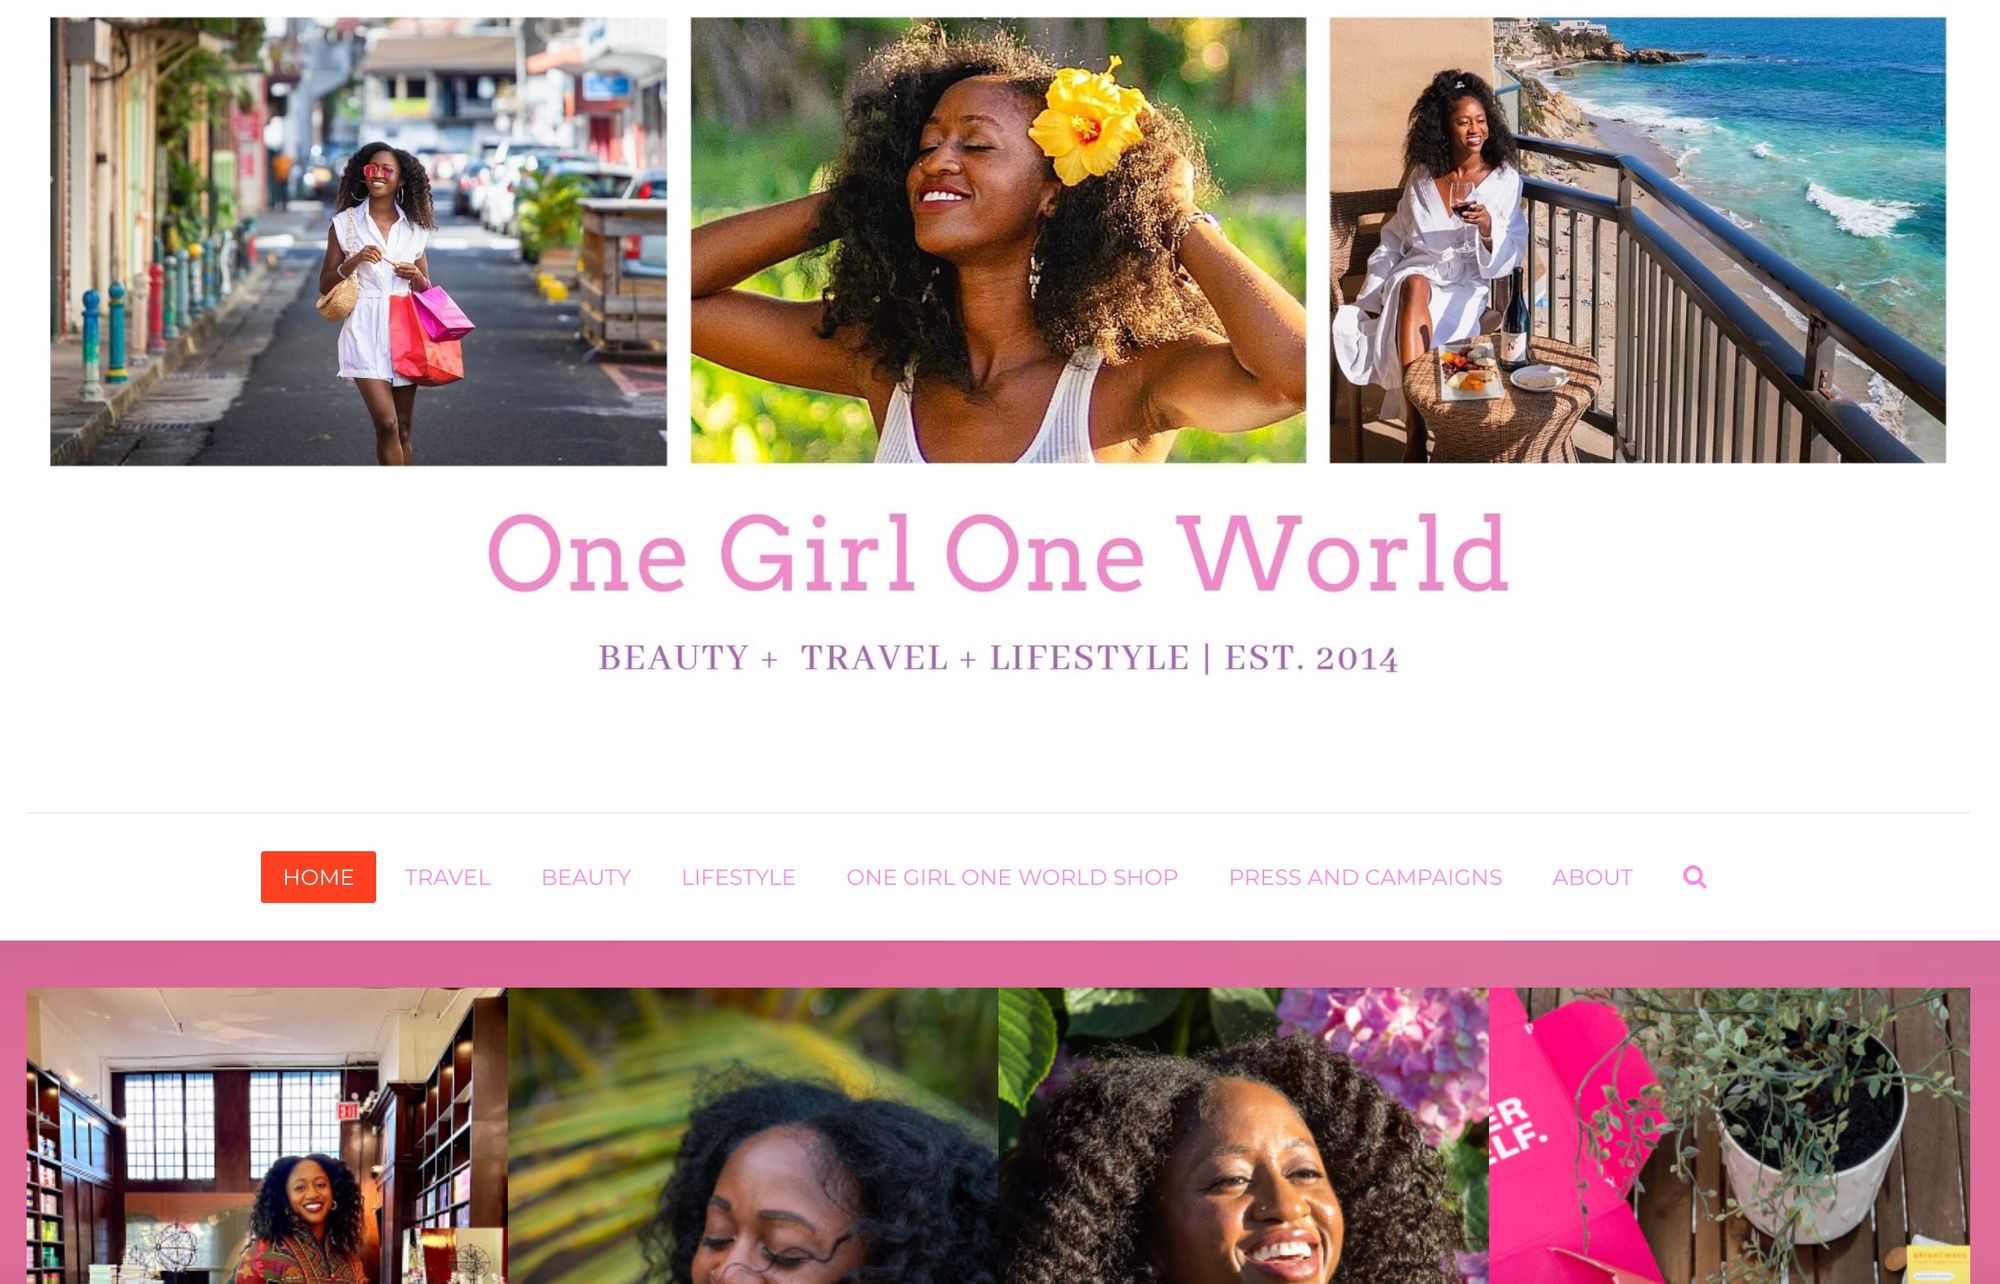Screen dimensions: 2000x1284
Task: Open the smiling woman with hydrangeas post
Action: [x=1243, y=1136]
